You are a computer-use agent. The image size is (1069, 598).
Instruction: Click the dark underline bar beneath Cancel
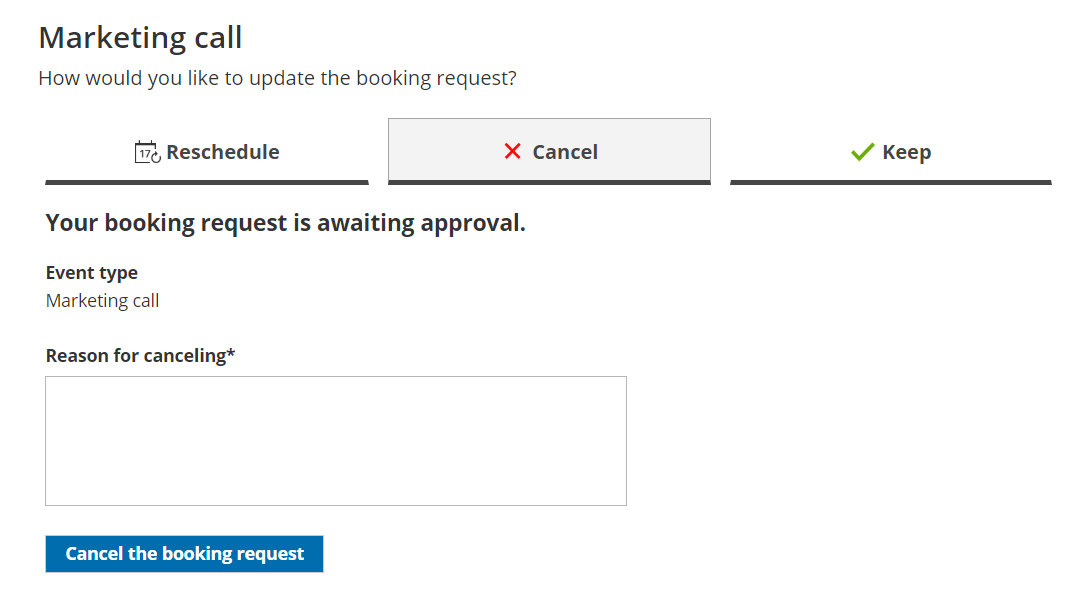[549, 182]
